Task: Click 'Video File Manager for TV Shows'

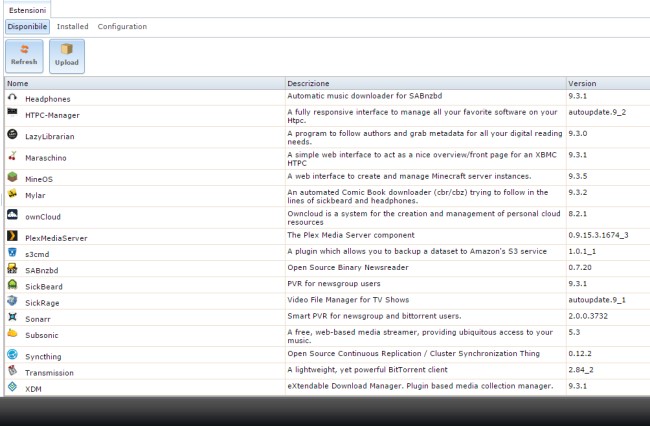Action: pos(348,300)
